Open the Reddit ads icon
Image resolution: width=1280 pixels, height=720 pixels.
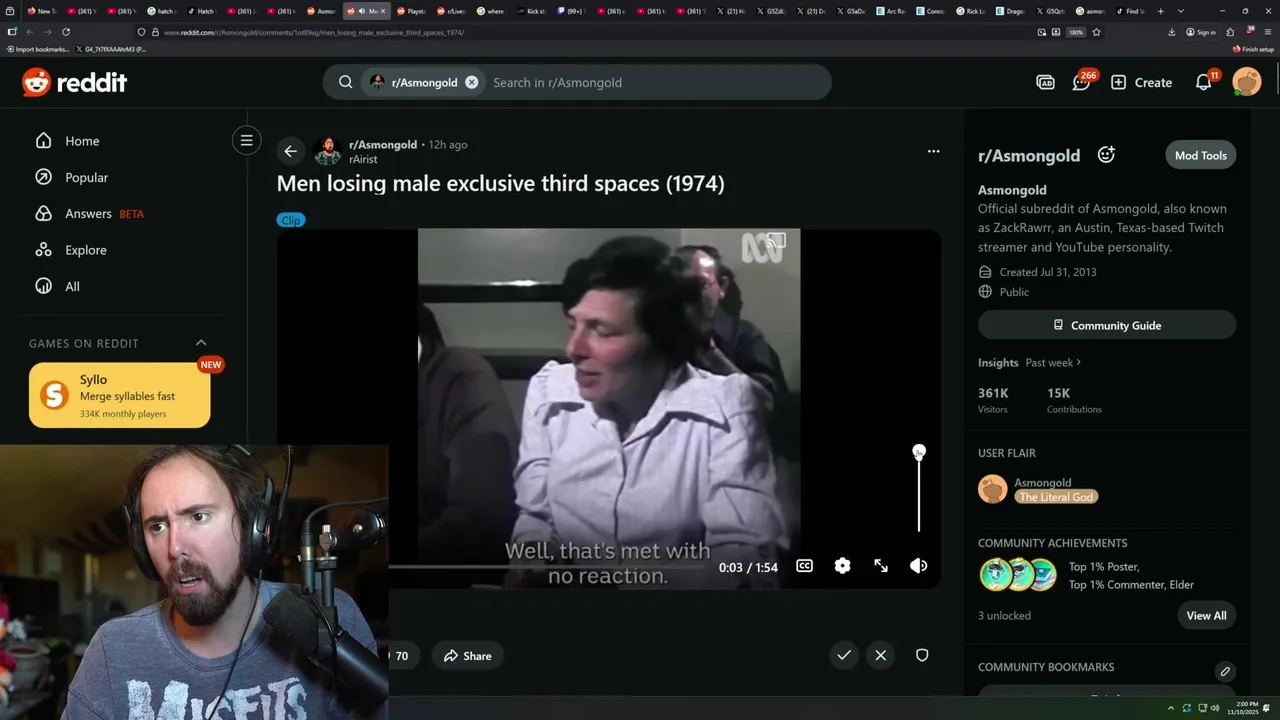click(x=1045, y=82)
